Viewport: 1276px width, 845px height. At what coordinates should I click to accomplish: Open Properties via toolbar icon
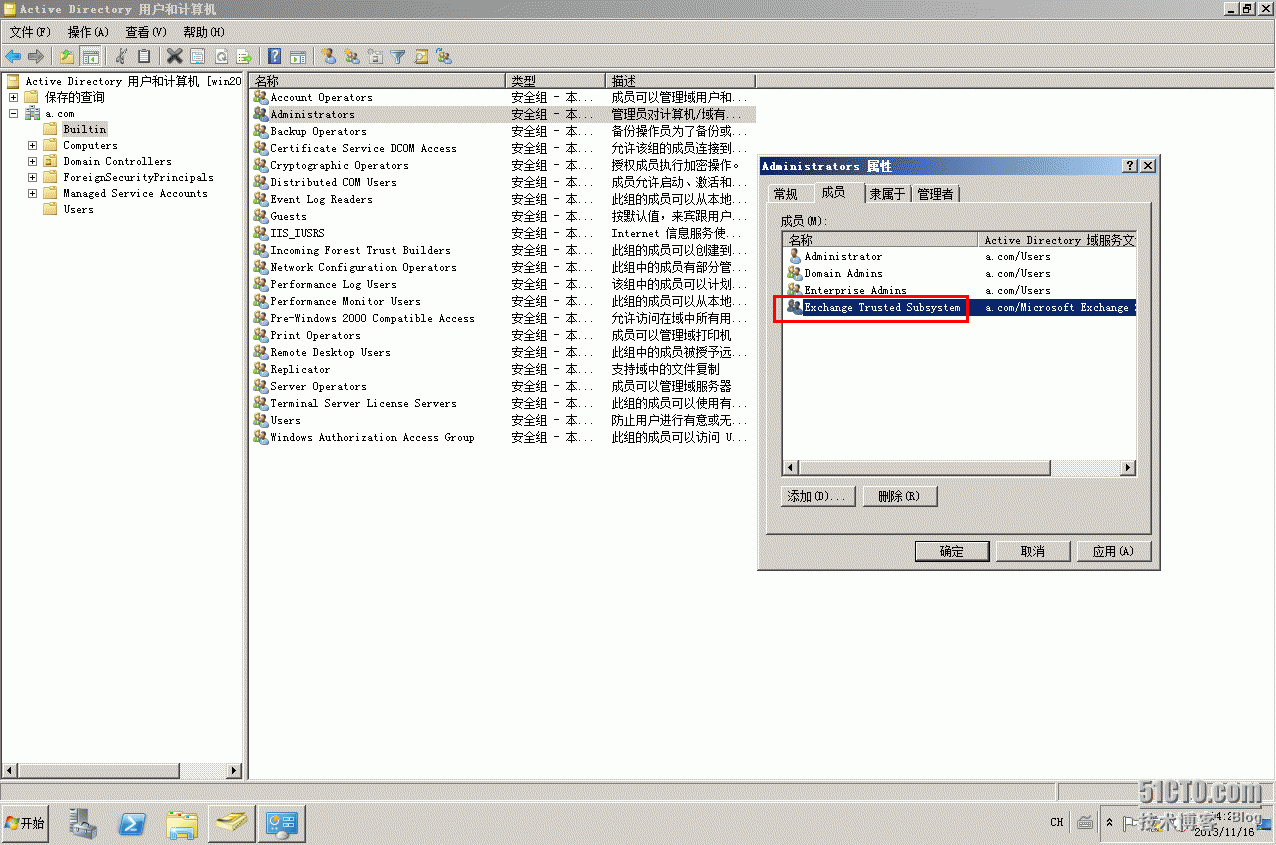197,57
